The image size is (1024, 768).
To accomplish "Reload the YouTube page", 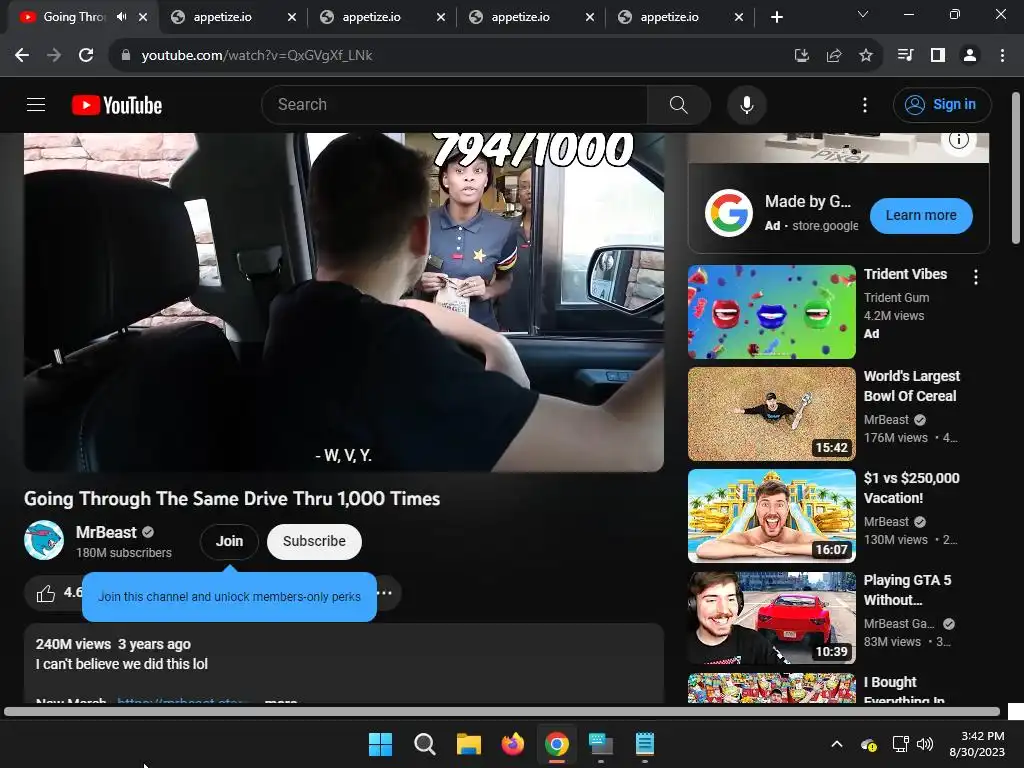I will coord(86,56).
